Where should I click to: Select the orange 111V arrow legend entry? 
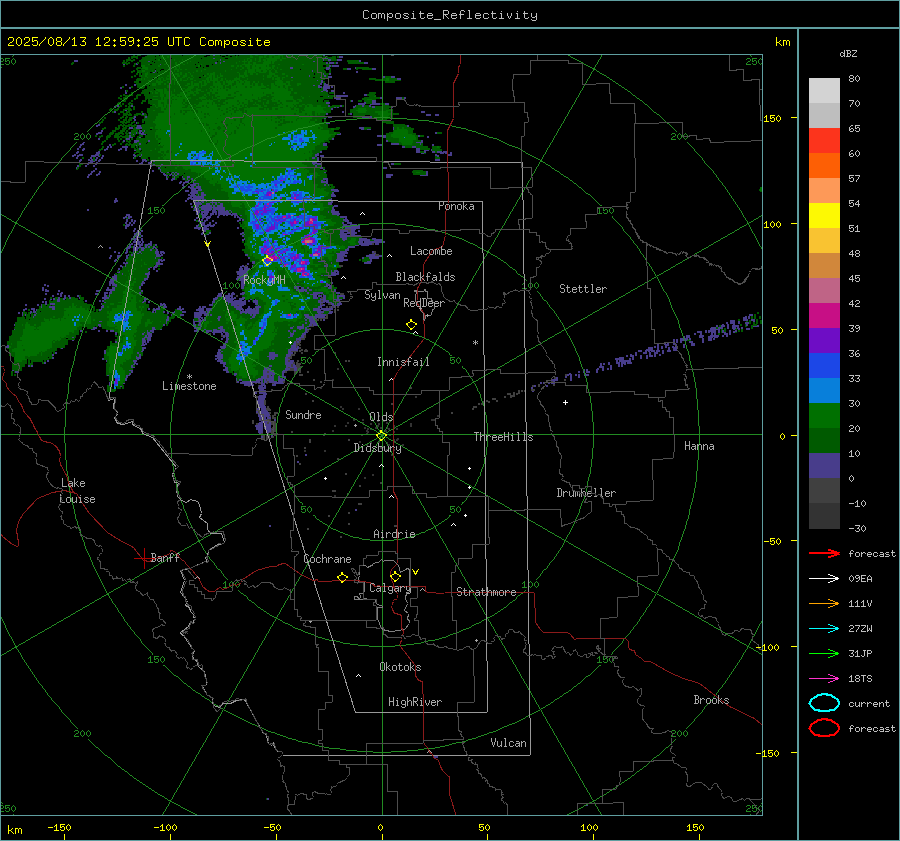(824, 603)
